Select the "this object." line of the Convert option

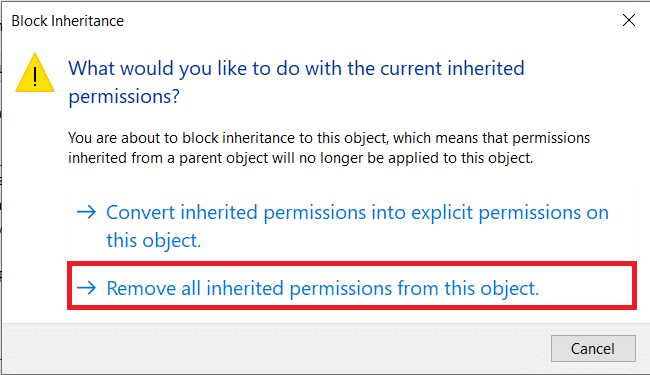point(154,240)
